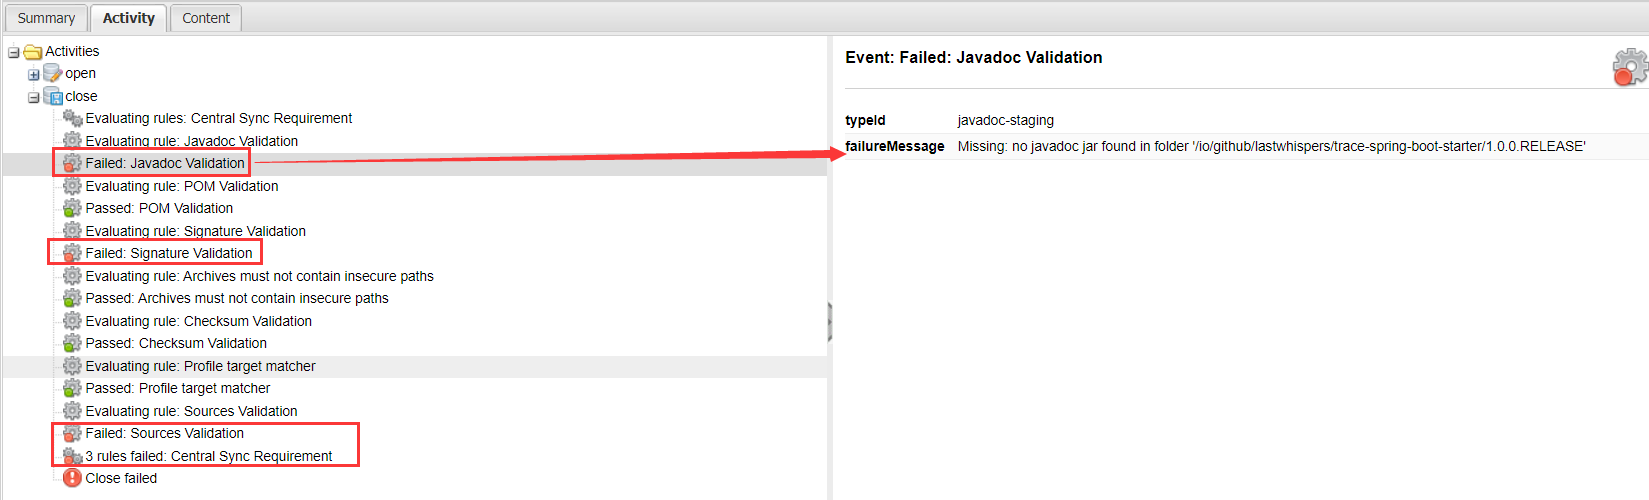The height and width of the screenshot is (500, 1649).
Task: Click the green gear icon beside Passed: POM Validation
Action: pos(72,208)
